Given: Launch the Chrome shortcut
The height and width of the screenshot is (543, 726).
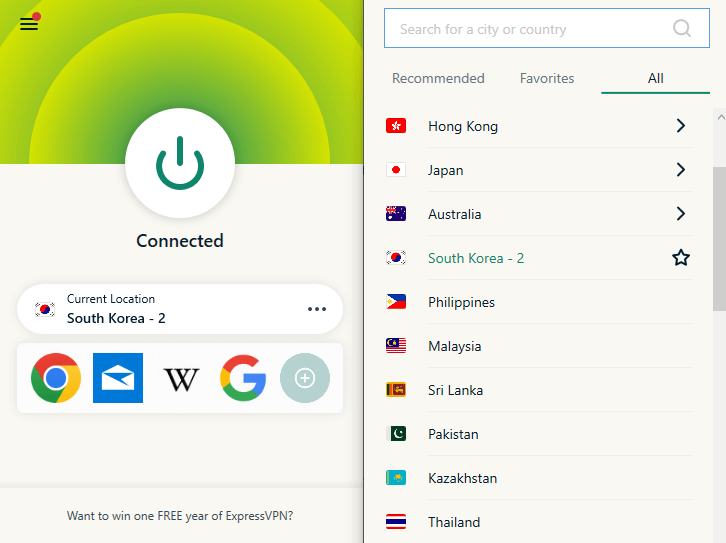Looking at the screenshot, I should click(x=56, y=378).
